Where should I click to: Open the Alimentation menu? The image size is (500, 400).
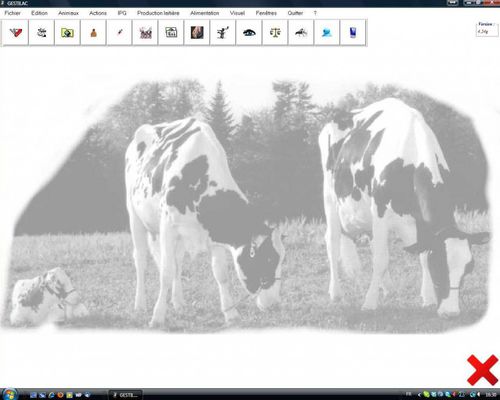204,13
